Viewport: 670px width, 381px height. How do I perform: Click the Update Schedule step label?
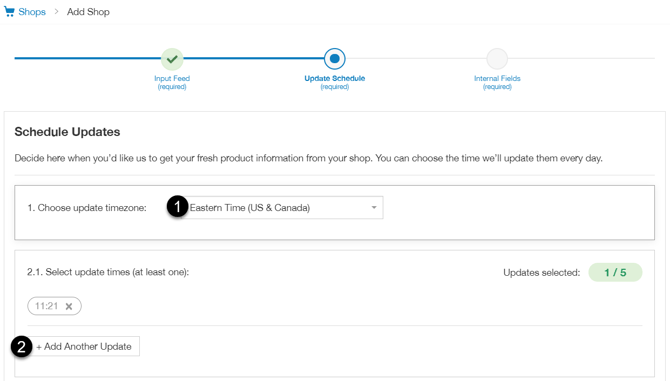tap(335, 82)
